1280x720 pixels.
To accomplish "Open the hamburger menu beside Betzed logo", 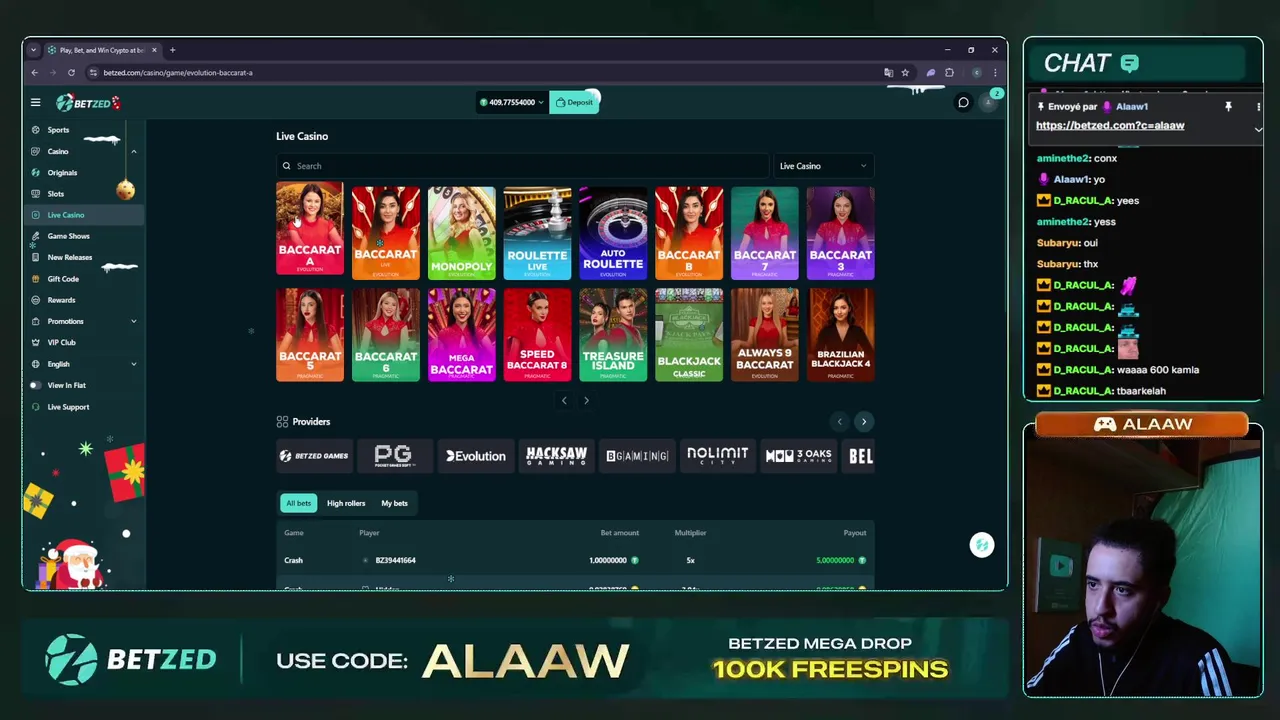I will coord(35,102).
